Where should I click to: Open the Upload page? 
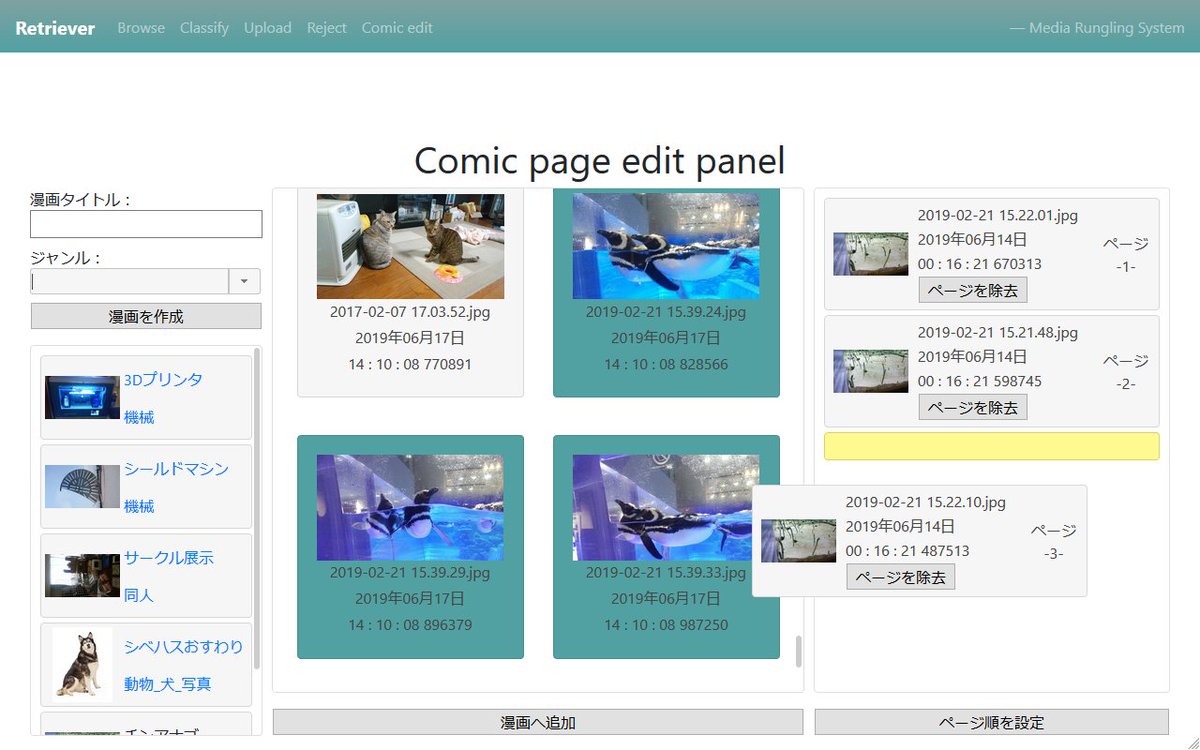pyautogui.click(x=268, y=28)
